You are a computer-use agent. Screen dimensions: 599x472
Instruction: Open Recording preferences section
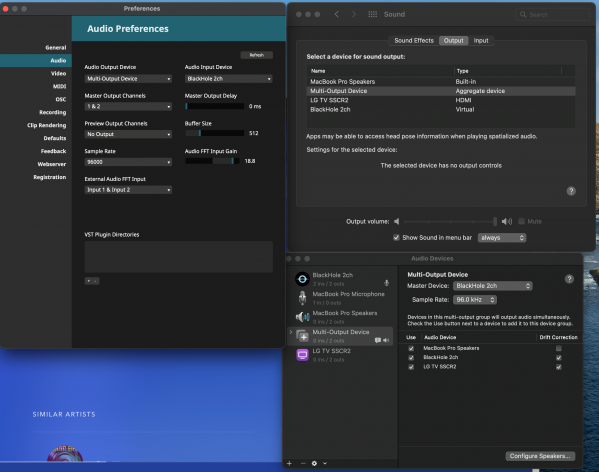(36, 112)
